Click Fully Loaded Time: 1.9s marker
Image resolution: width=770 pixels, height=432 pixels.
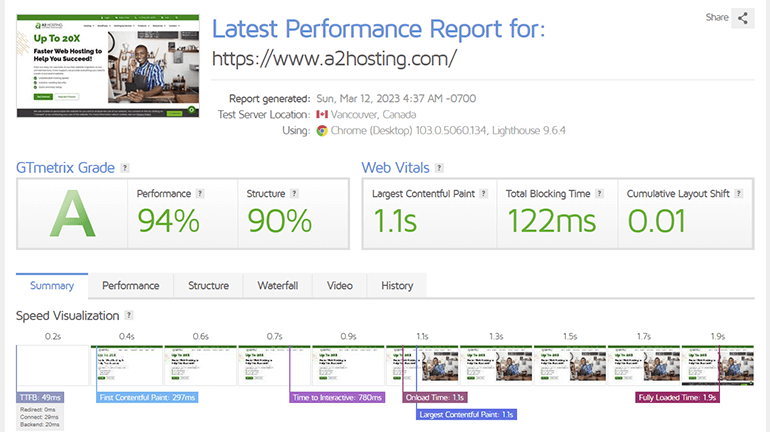(677, 397)
